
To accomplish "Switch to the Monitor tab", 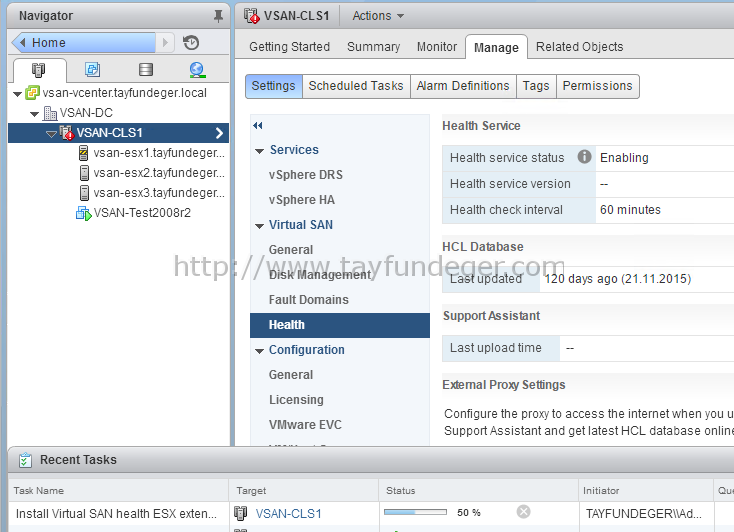I will coord(436,47).
